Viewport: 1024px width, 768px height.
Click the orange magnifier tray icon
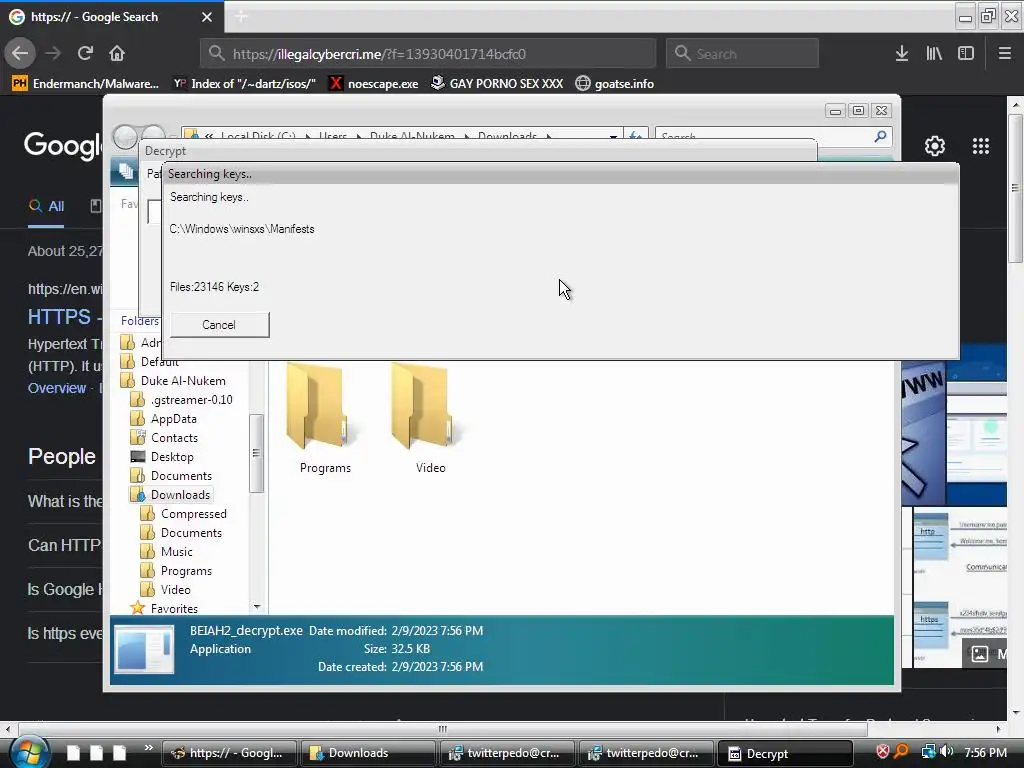902,752
